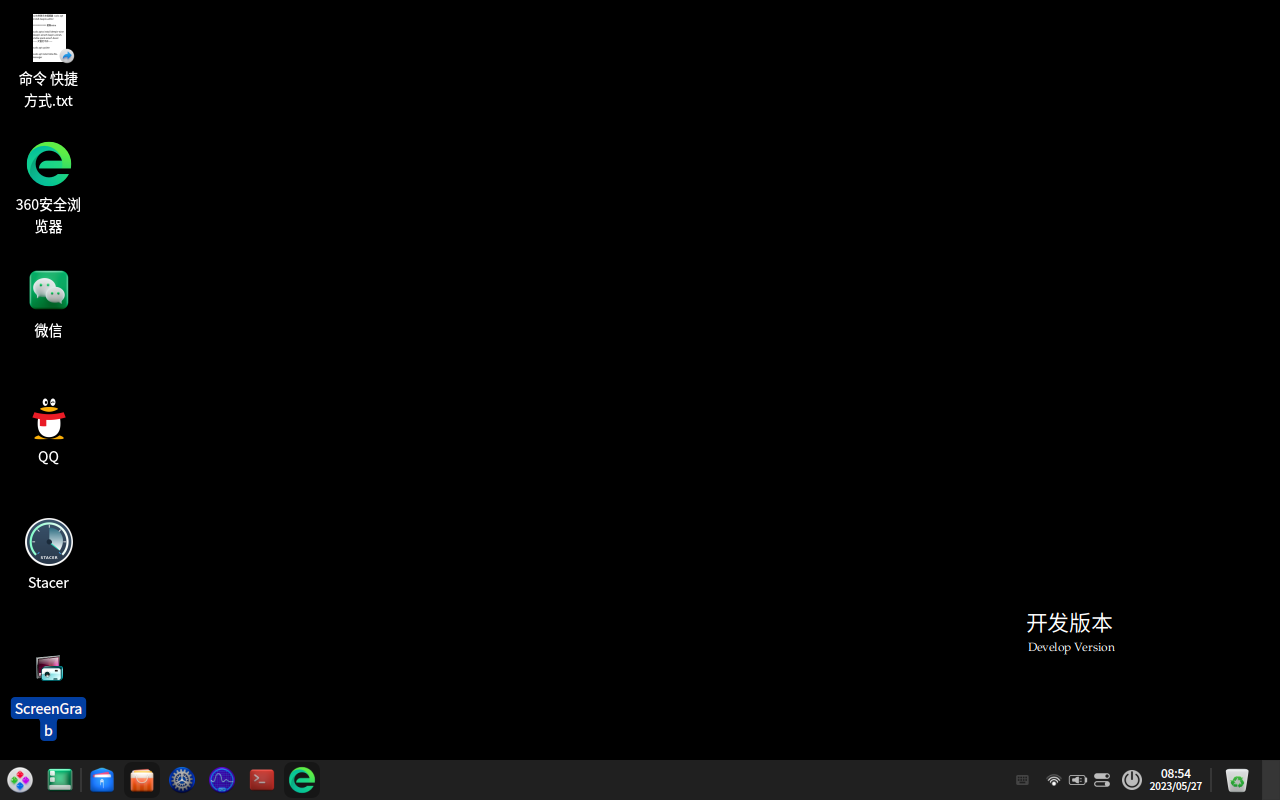Toggle Wi-Fi from the system tray
1280x800 pixels.
pos(1053,780)
